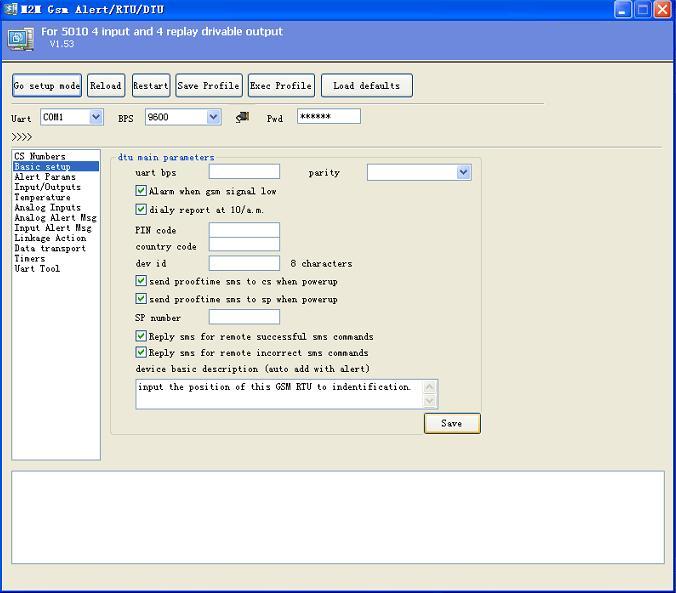Click the country code input field
Screen dimensions: 676x593
coord(244,245)
